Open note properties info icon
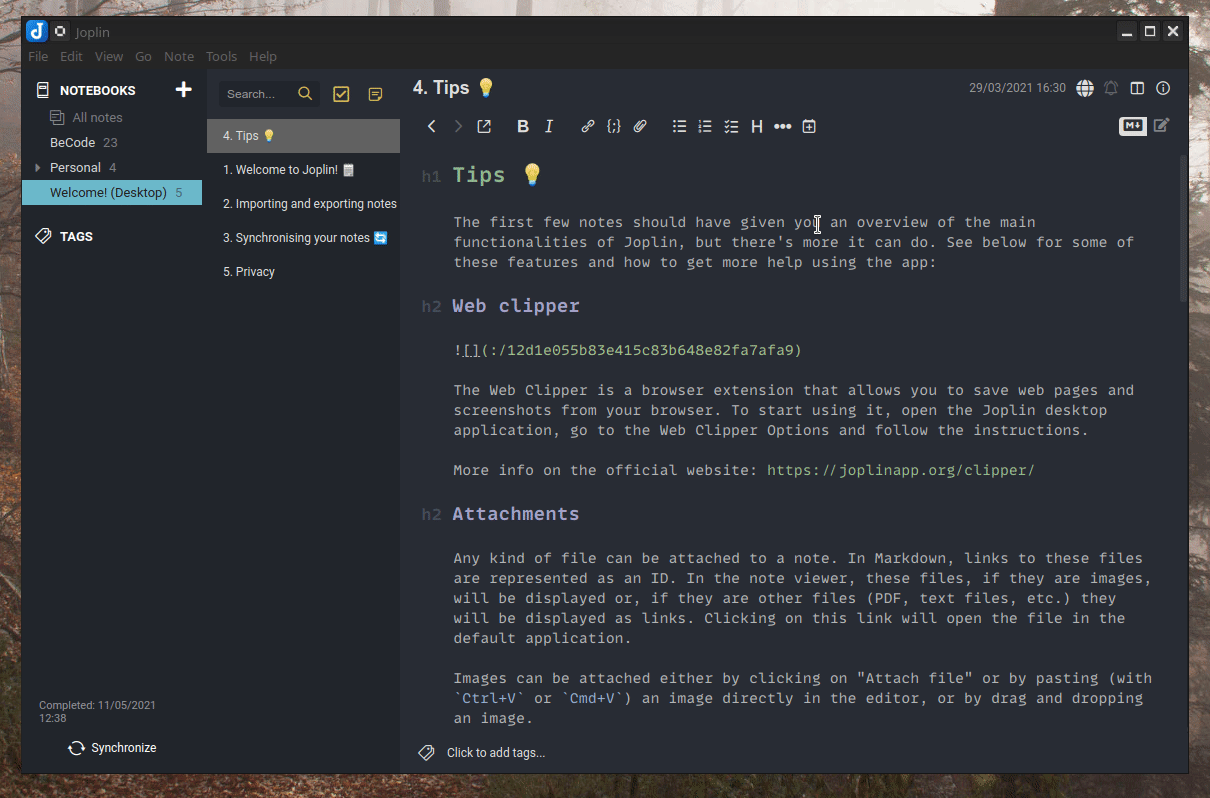The image size is (1210, 798). (x=1163, y=88)
